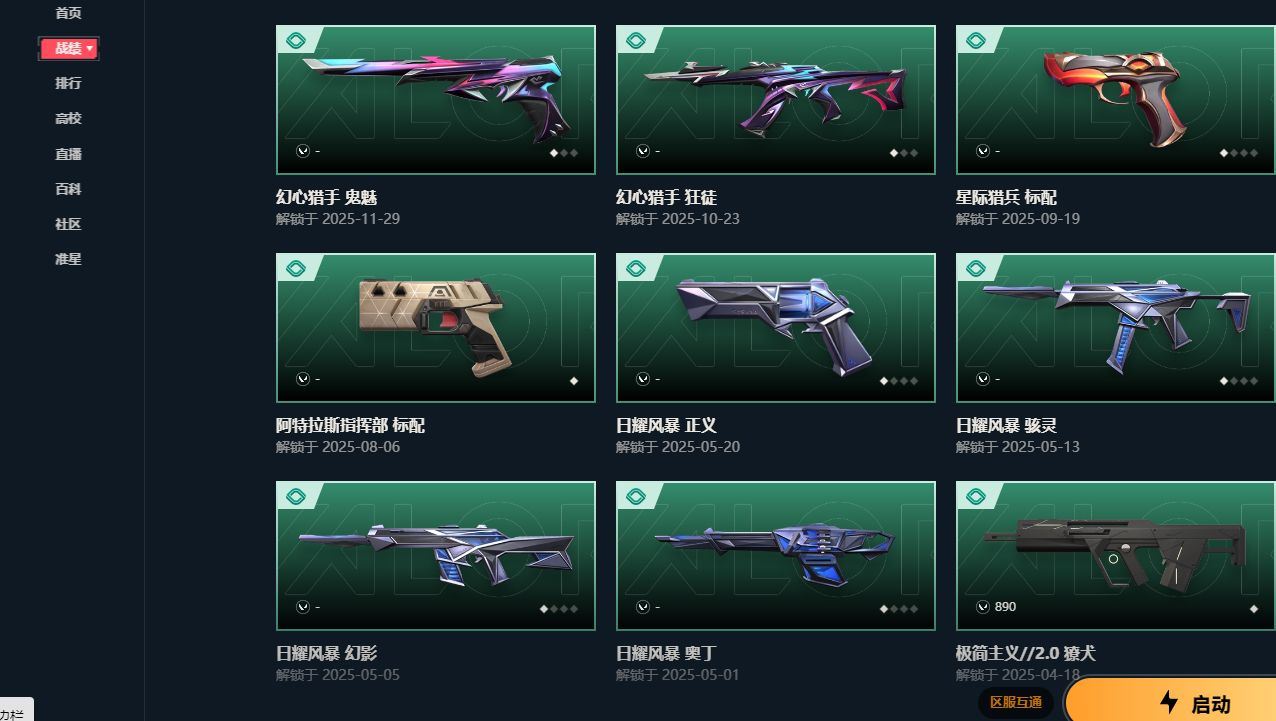The width and height of the screenshot is (1276, 721).
Task: Click the 启动 launch button
Action: 1171,701
